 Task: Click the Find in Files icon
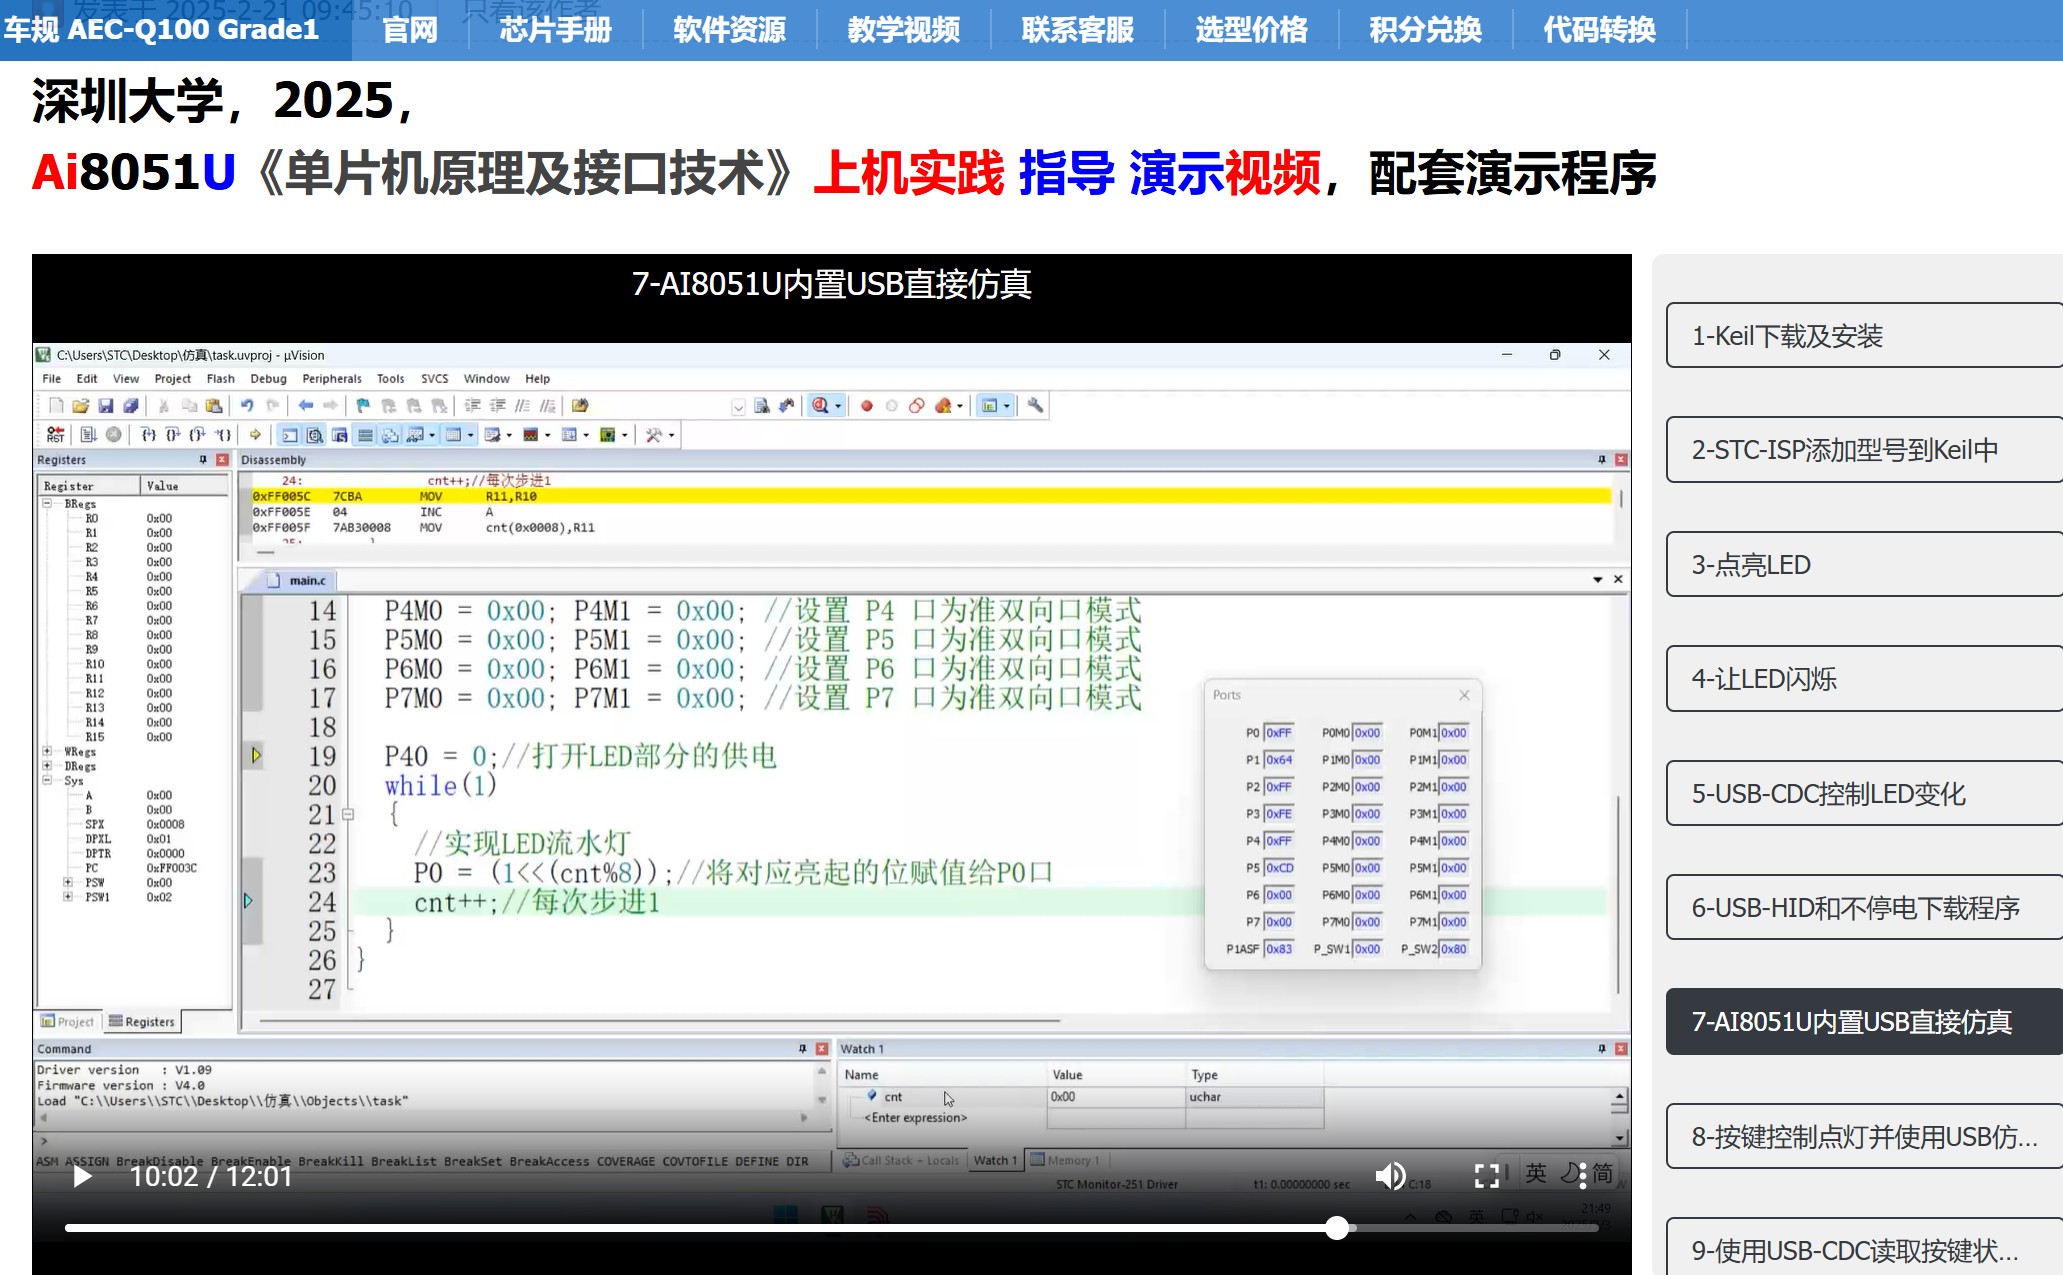click(x=762, y=406)
